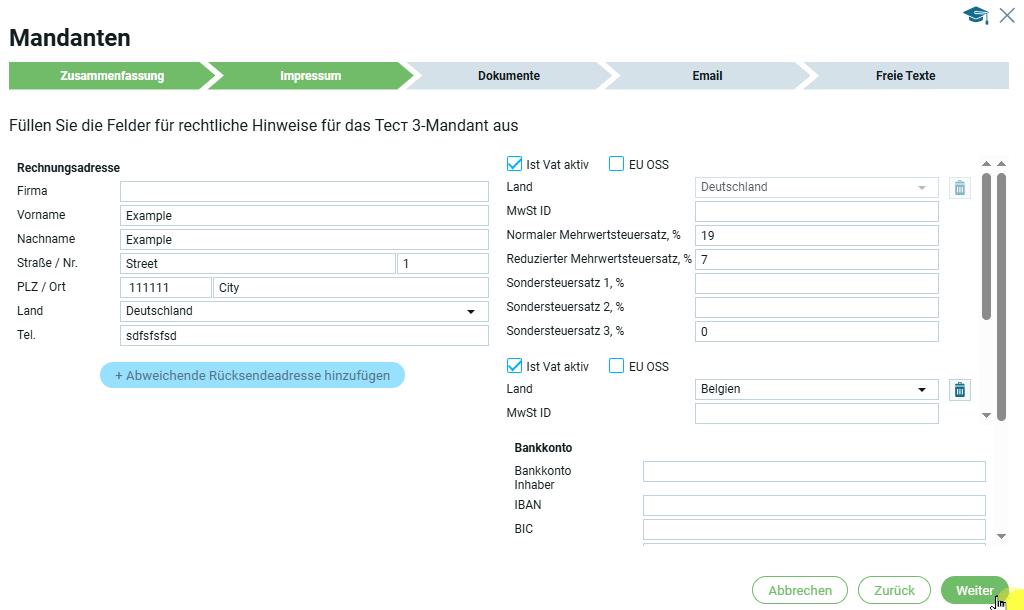This screenshot has height=610, width=1024.
Task: Open the graduation cap tutorial icon
Action: 975,15
